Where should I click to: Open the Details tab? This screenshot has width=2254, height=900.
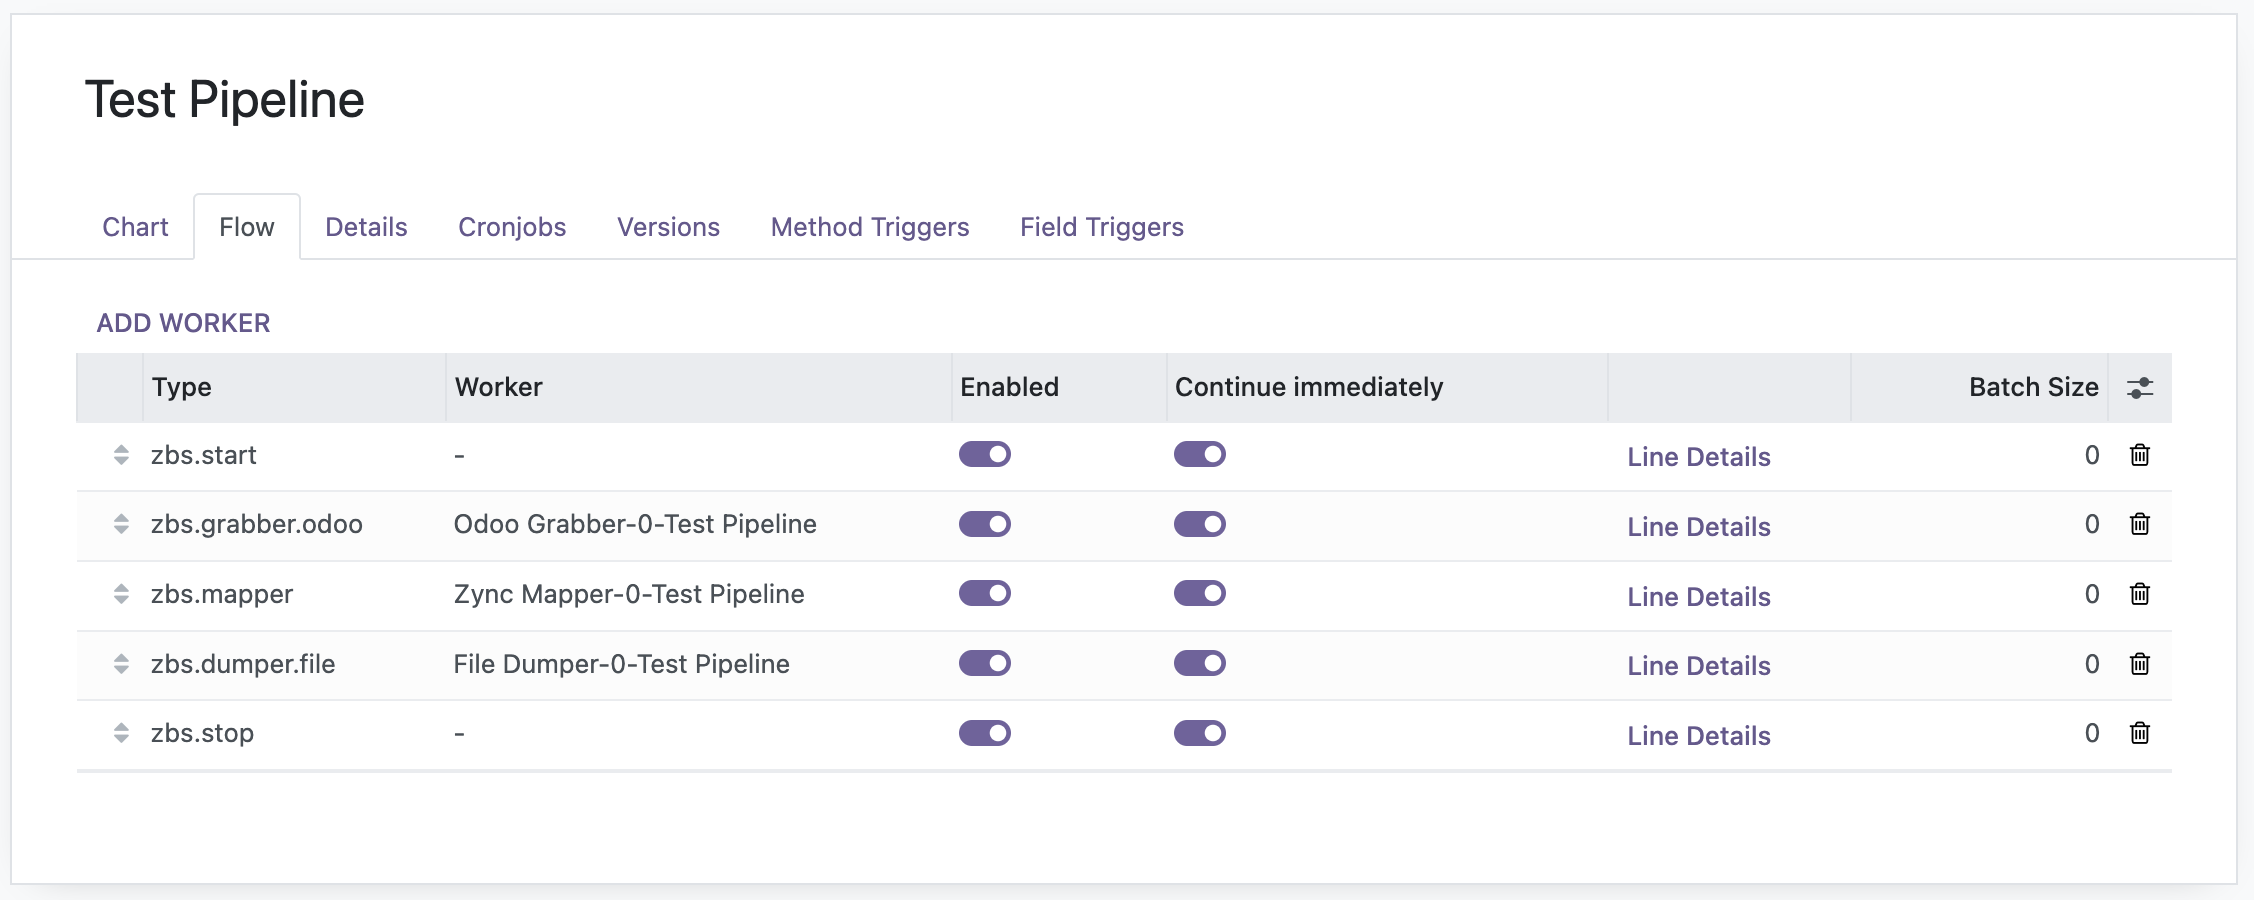[x=366, y=227]
